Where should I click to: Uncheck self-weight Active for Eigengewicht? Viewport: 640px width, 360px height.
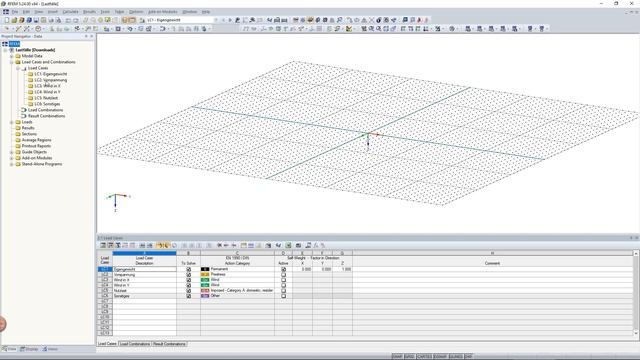pos(284,269)
